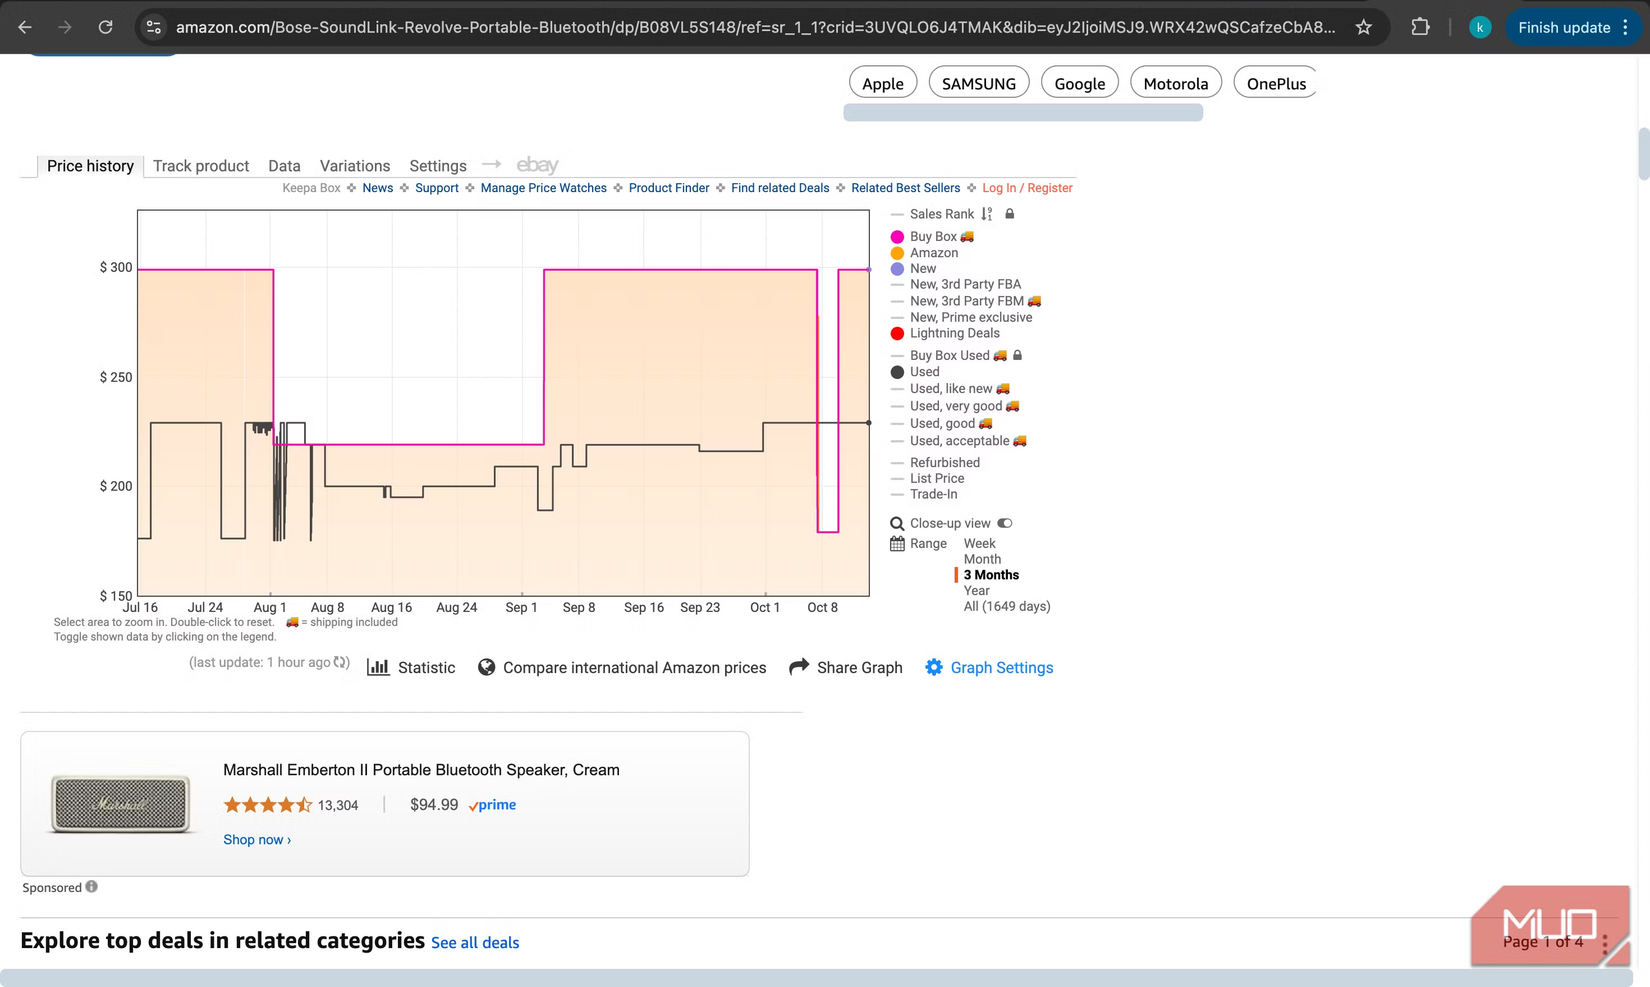Viewport: 1650px width, 987px height.
Task: Show the Refurbished price series
Action: (x=935, y=463)
